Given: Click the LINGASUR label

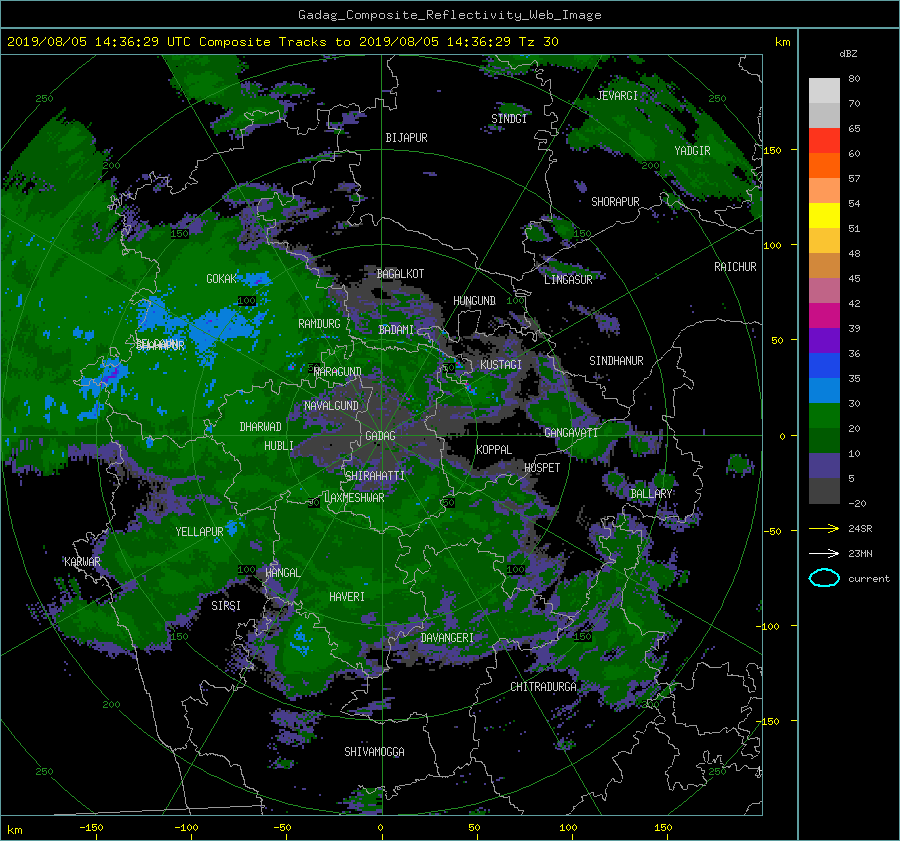Looking at the screenshot, I should [x=568, y=280].
